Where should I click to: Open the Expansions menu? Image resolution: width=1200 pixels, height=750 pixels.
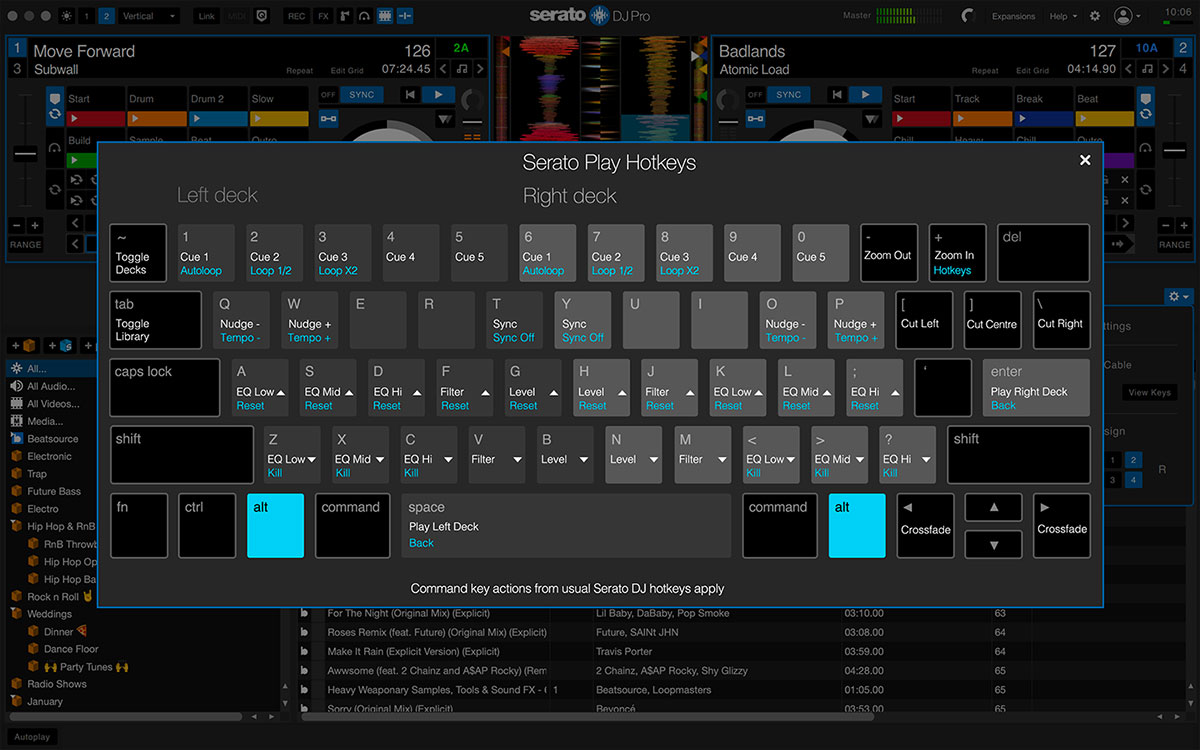click(1013, 16)
